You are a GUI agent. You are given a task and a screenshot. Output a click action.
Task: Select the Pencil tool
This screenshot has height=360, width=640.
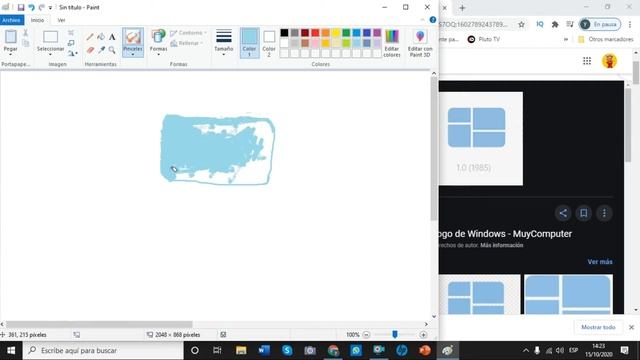[90, 37]
